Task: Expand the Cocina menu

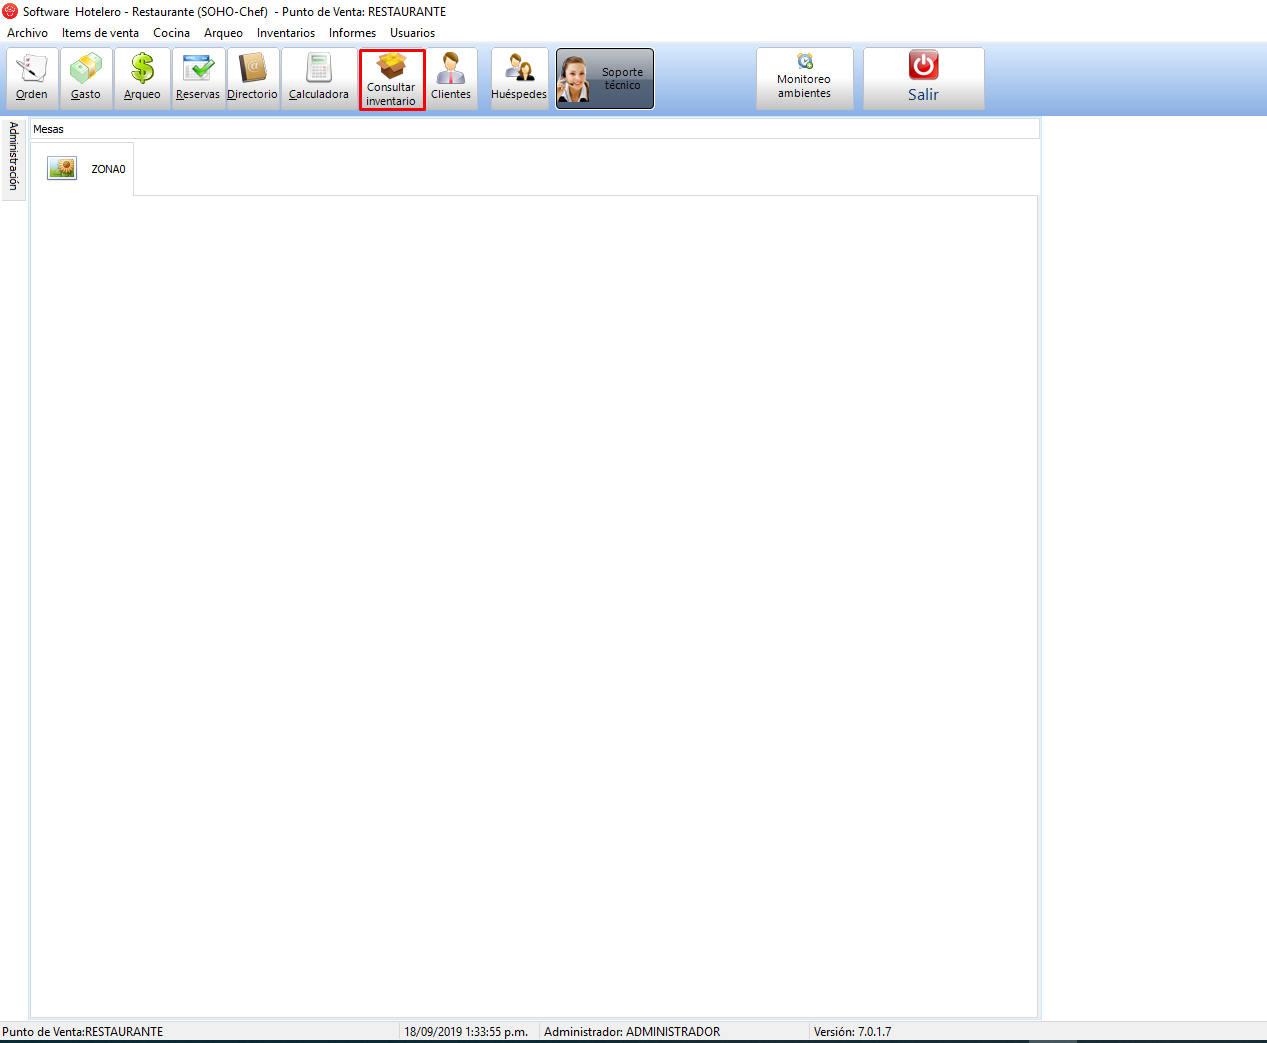Action: click(171, 33)
